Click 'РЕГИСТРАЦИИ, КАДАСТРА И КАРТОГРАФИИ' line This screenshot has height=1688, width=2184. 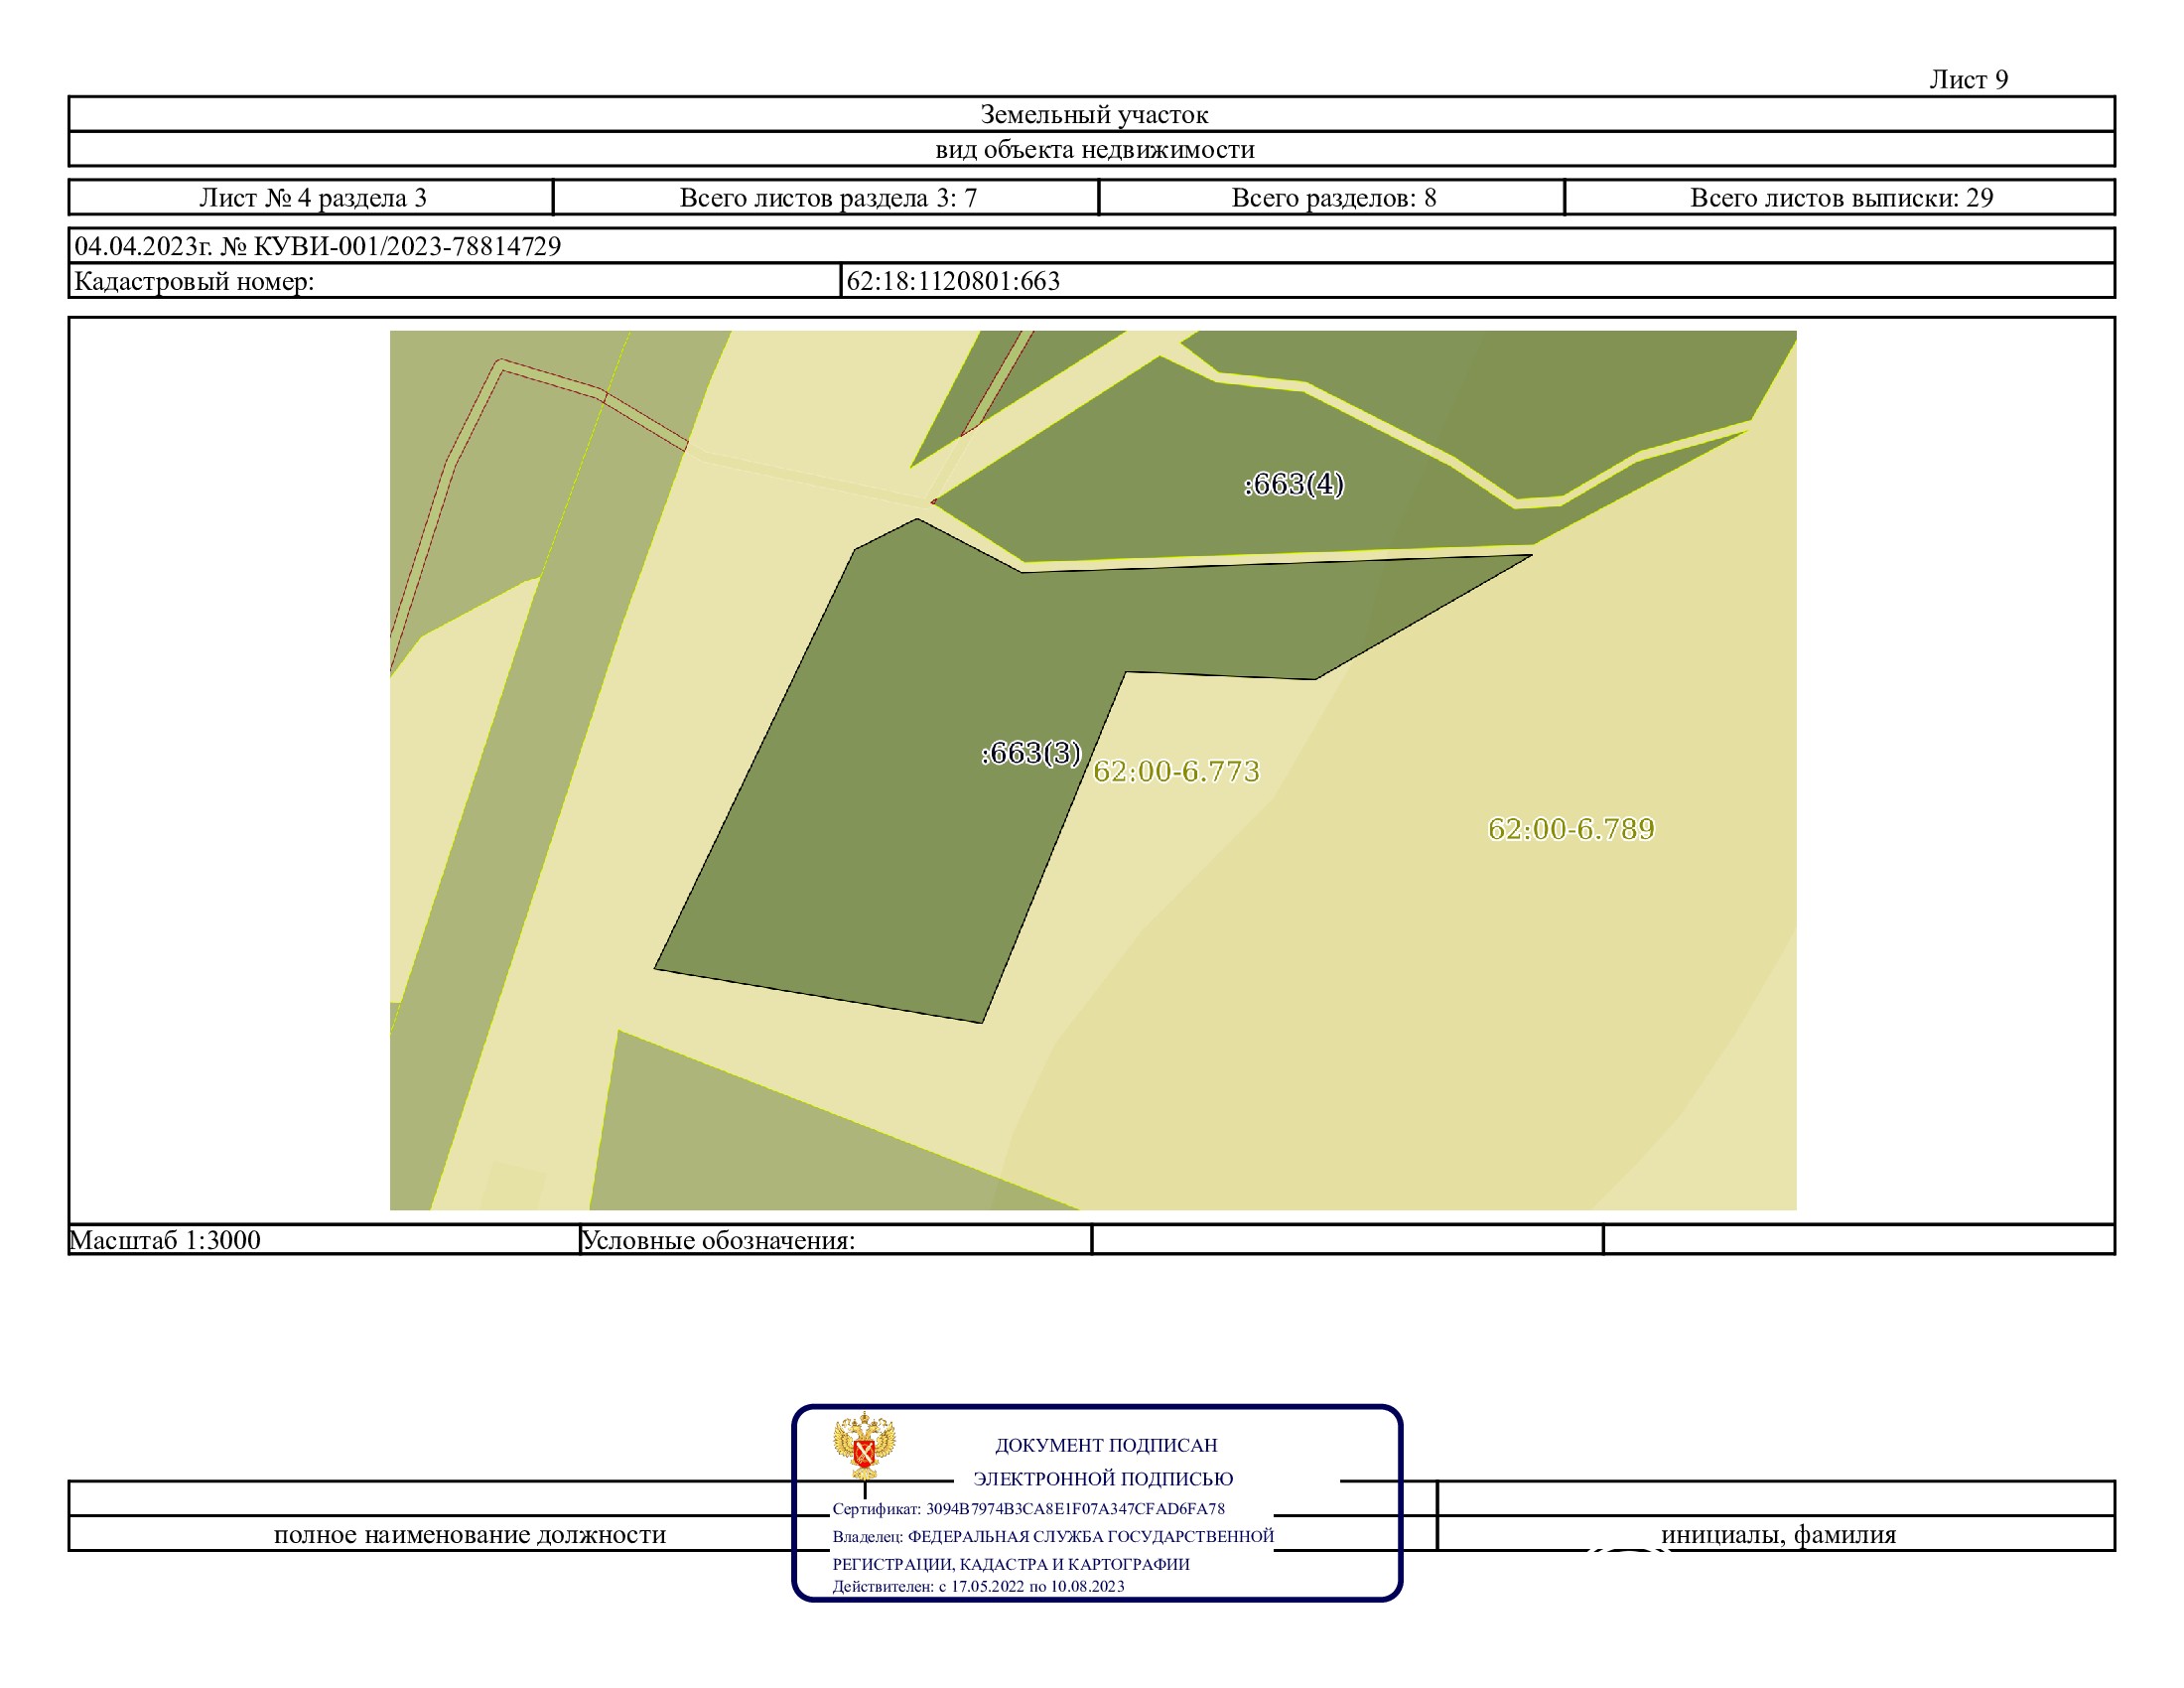coord(1011,1565)
